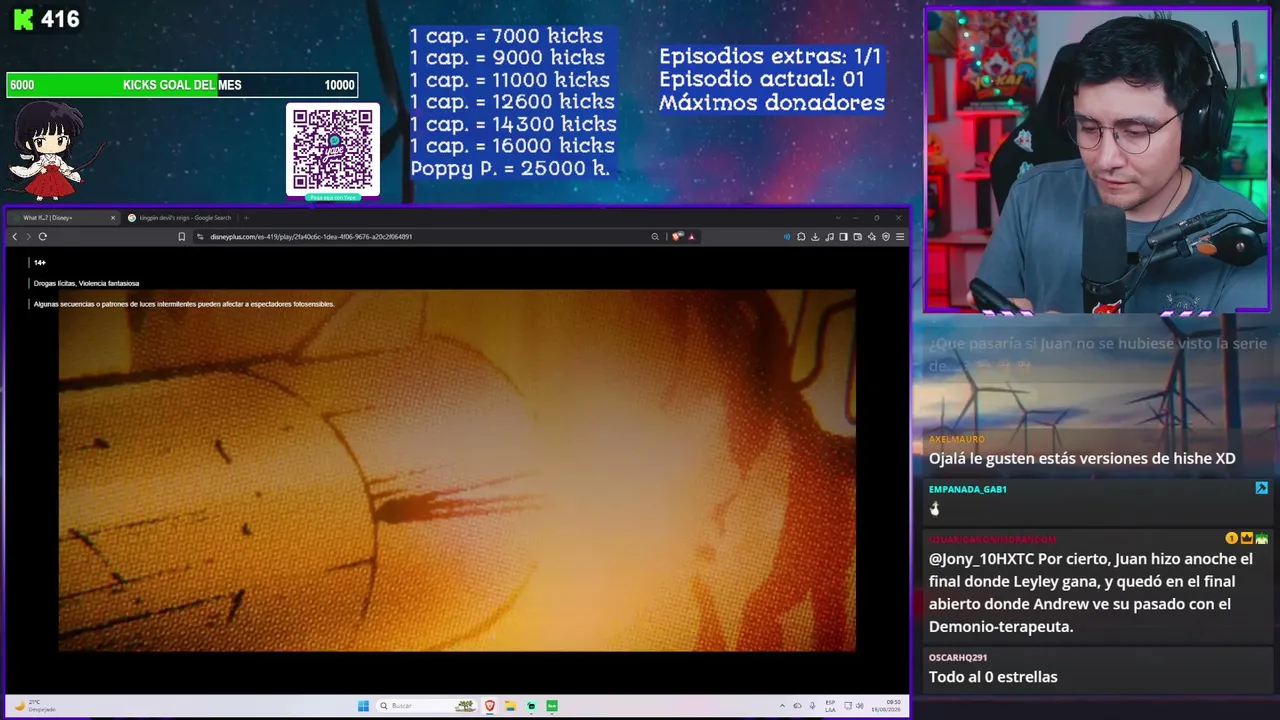Open the Brave VPN shield icon
The width and height of the screenshot is (1280, 720).
(886, 237)
